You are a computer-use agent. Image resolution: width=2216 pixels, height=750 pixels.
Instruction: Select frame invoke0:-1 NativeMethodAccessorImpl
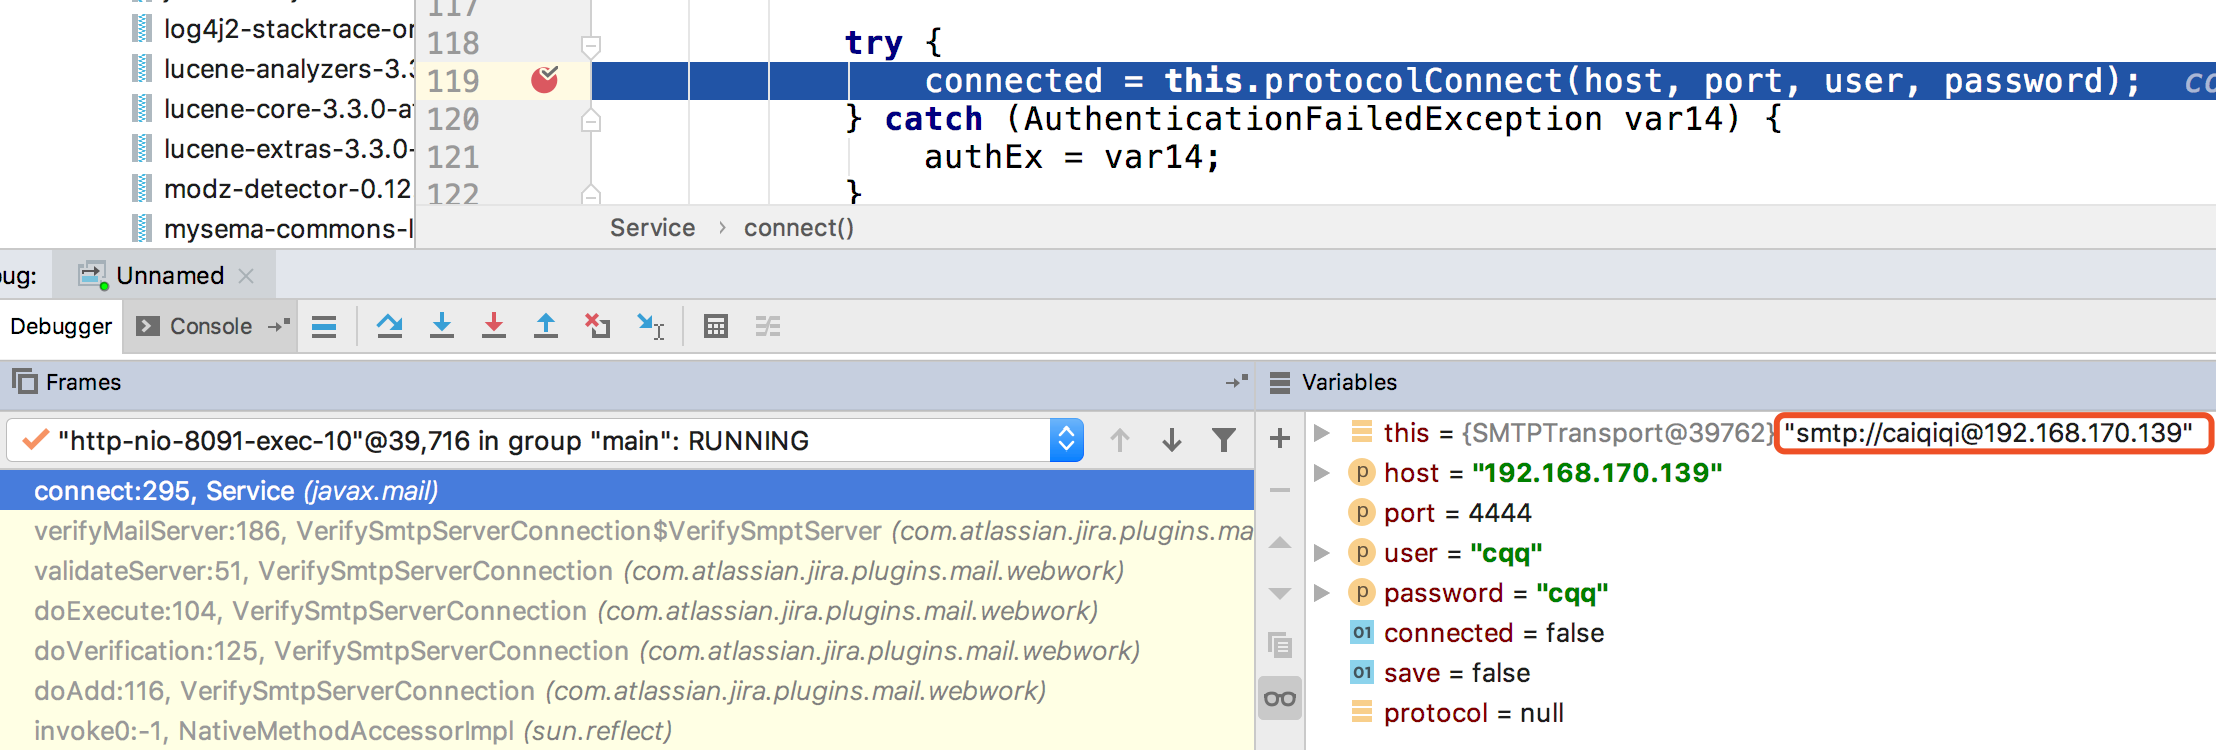pos(627,731)
